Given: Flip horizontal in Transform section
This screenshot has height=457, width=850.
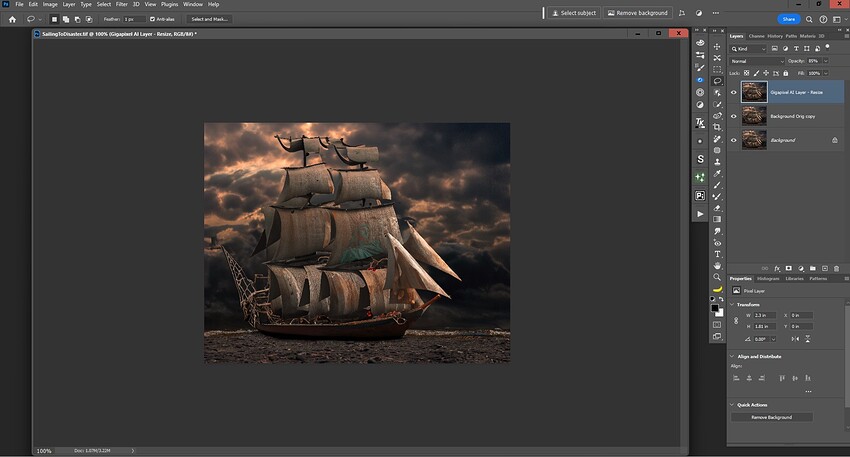Looking at the screenshot, I should 795,339.
